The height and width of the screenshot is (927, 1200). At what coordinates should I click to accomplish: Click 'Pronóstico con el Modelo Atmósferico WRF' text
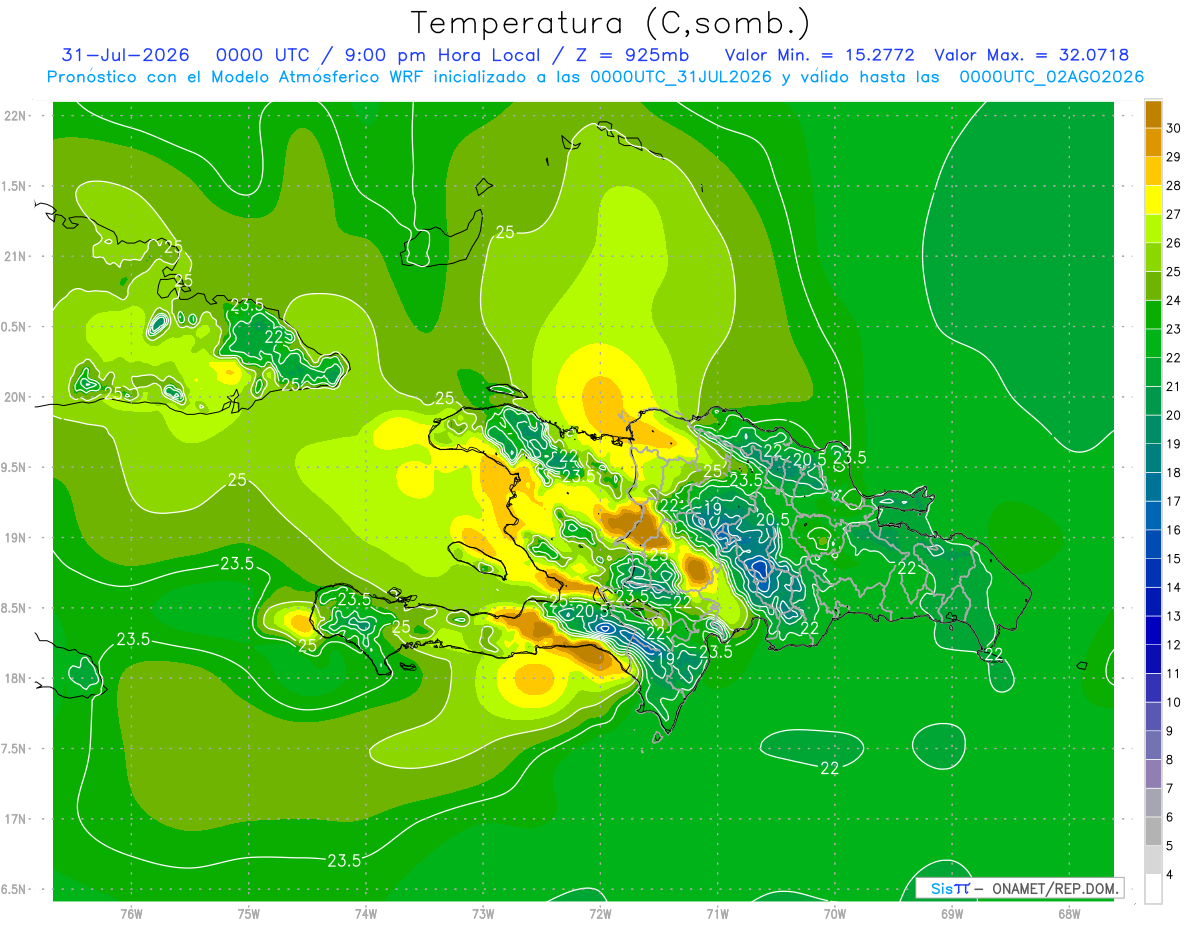[x=238, y=77]
